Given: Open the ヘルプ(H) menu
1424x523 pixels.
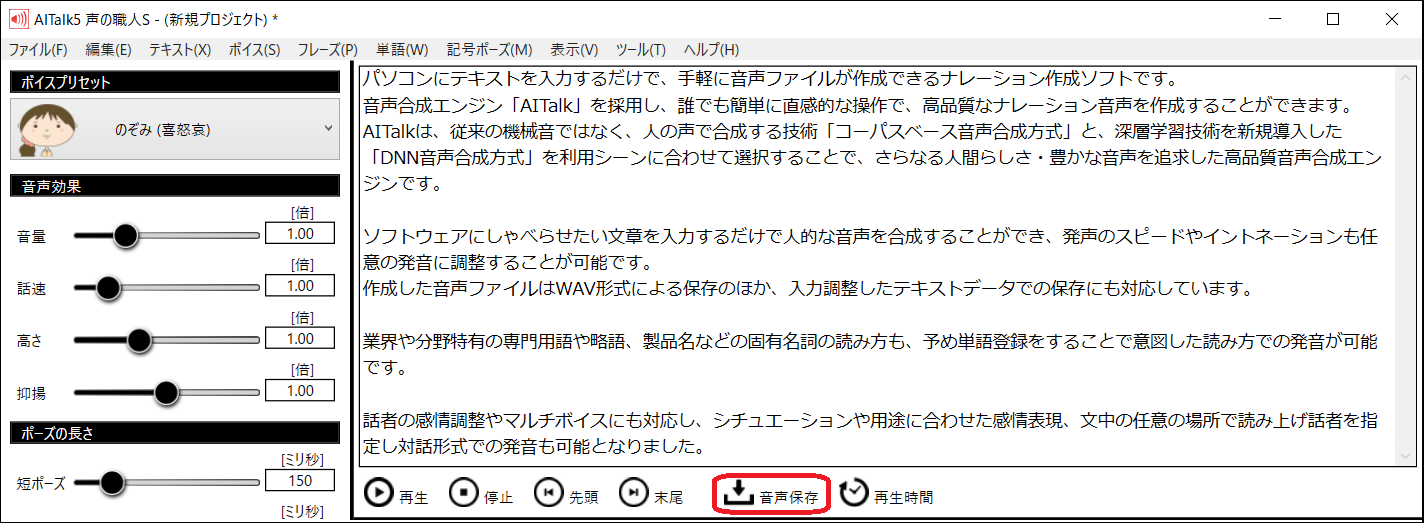Looking at the screenshot, I should click(x=711, y=49).
